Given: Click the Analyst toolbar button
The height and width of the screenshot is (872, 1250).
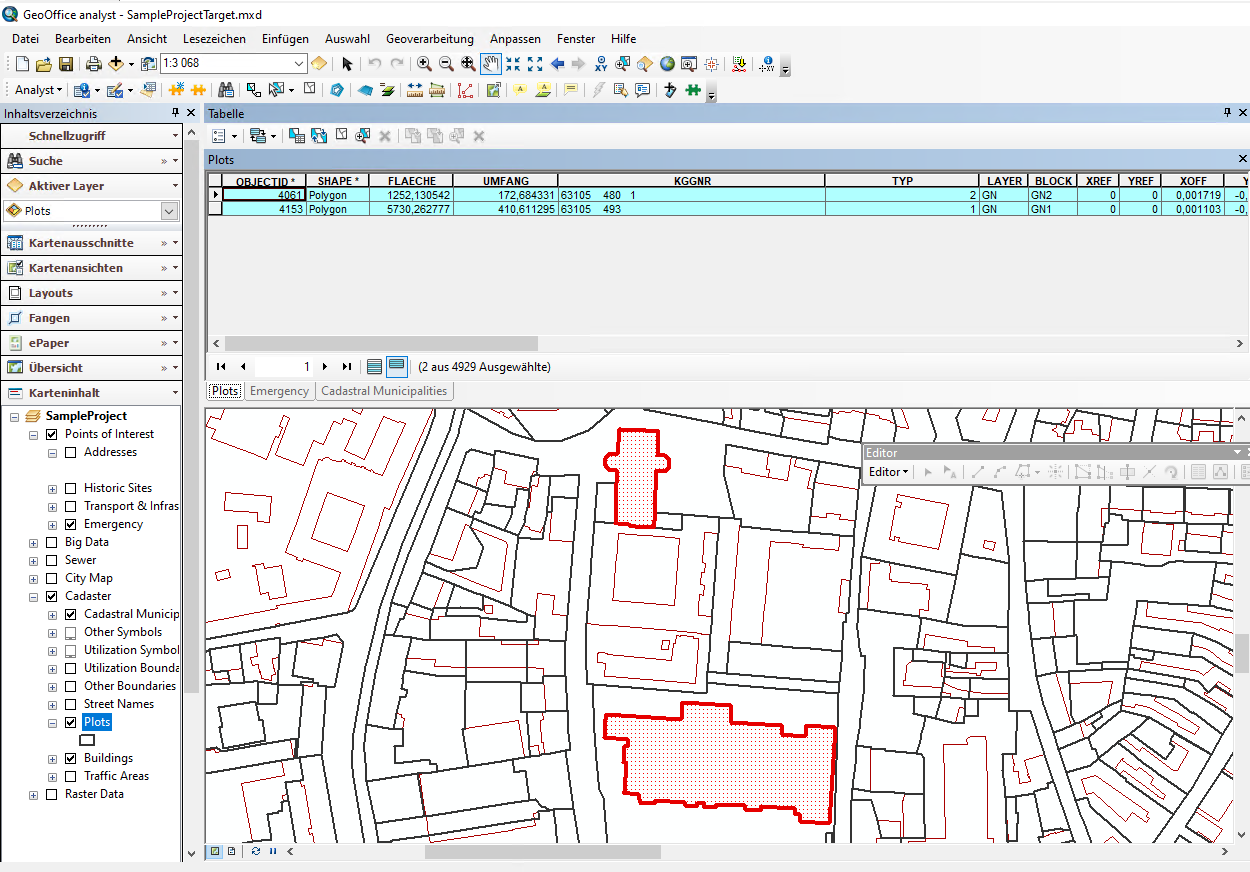Looking at the screenshot, I should tap(38, 90).
